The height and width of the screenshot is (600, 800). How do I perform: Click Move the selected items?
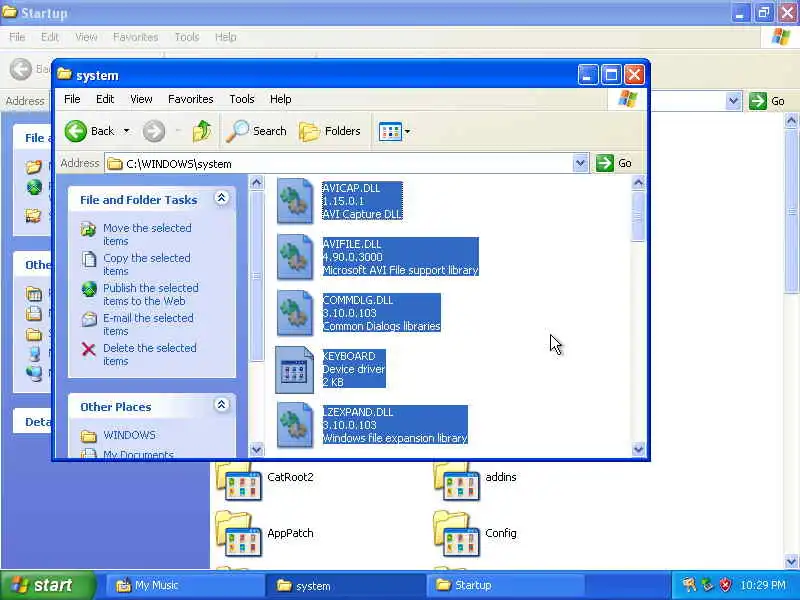click(147, 234)
